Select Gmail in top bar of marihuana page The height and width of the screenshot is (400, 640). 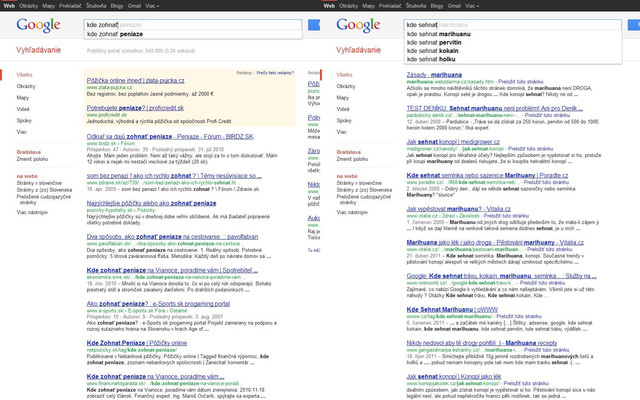[454, 6]
